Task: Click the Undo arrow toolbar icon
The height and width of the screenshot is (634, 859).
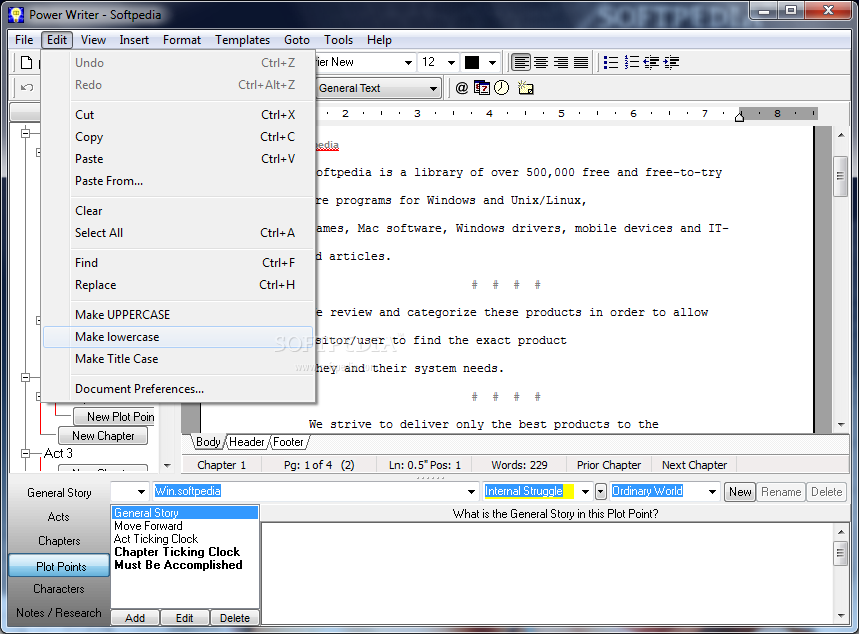Action: (27, 88)
